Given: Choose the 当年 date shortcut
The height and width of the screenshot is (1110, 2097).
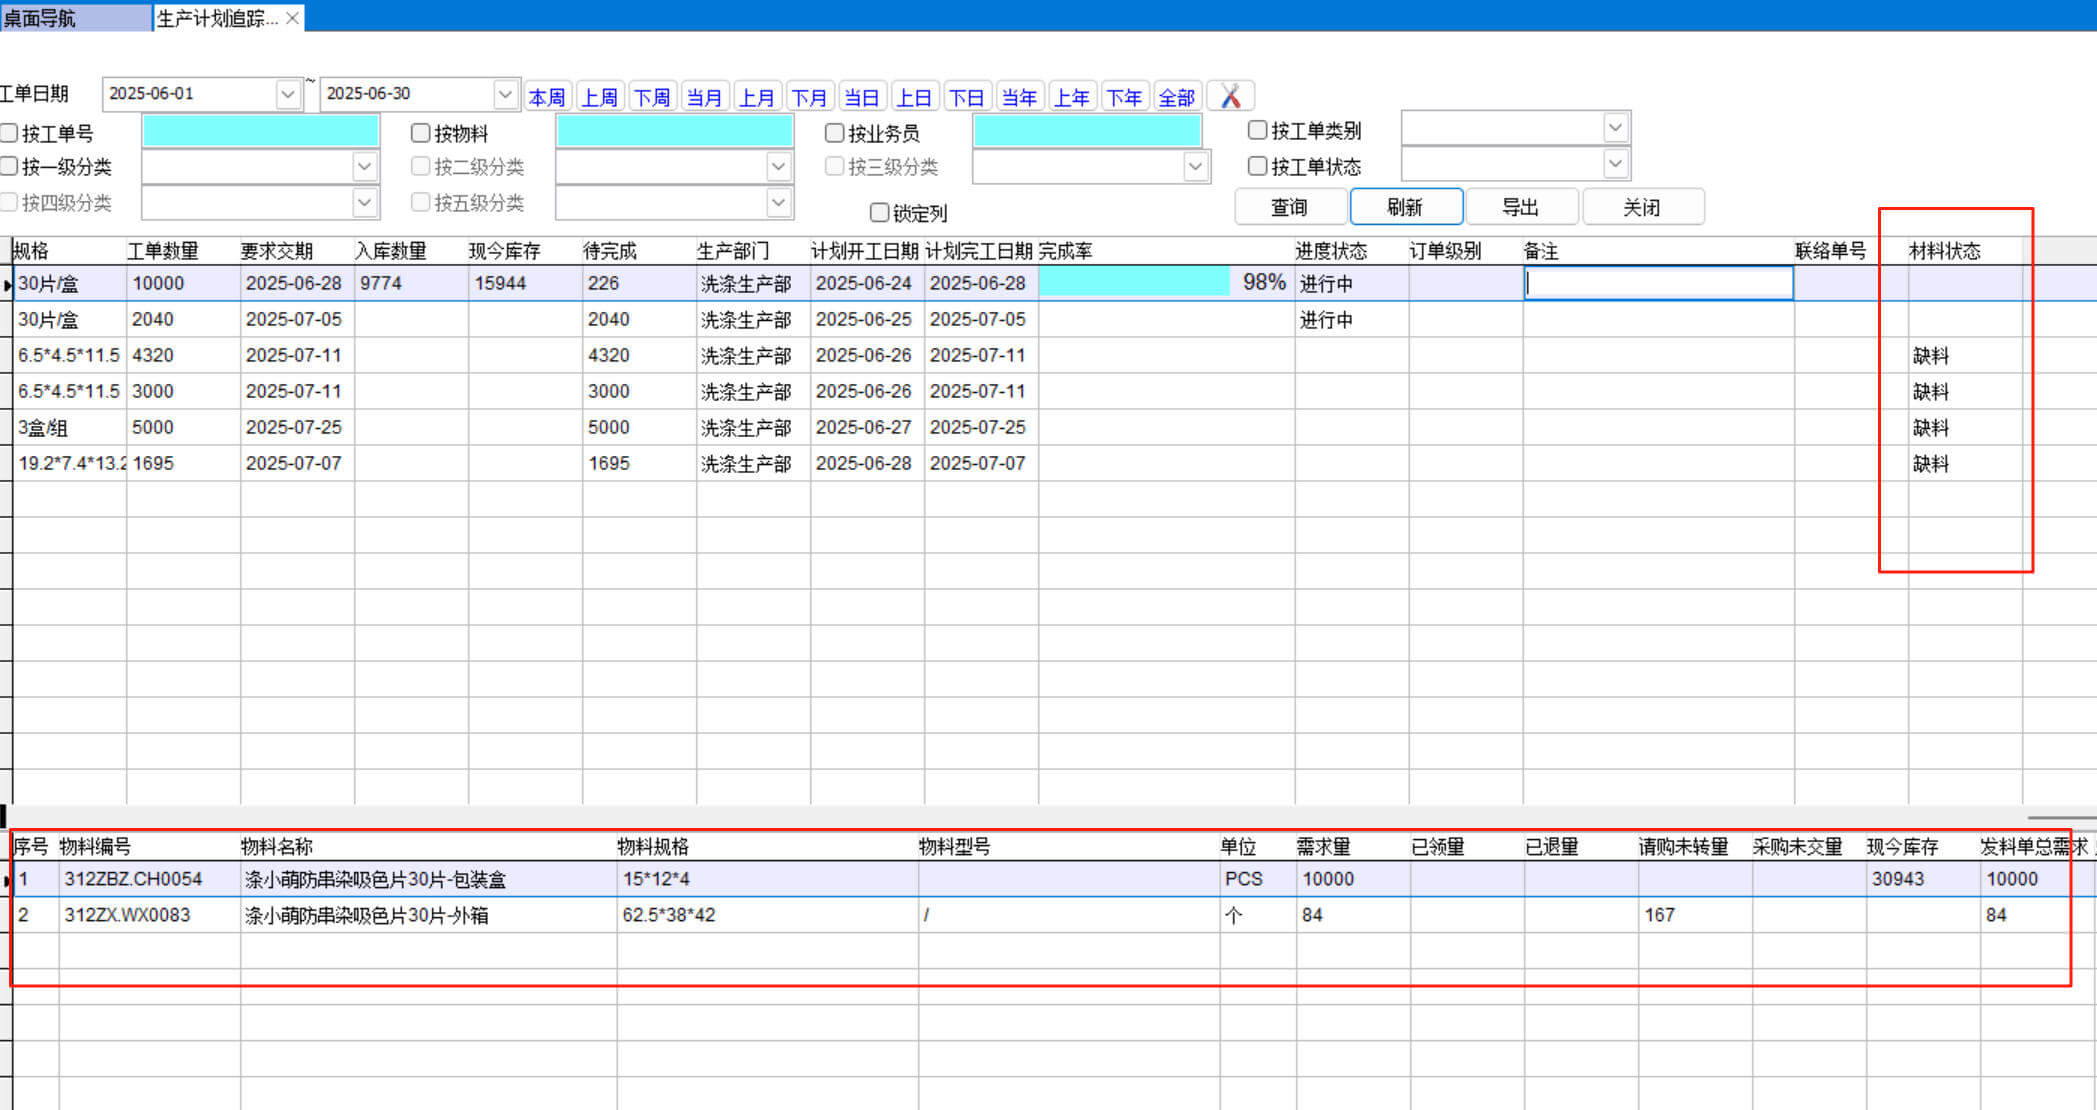Looking at the screenshot, I should coord(1019,97).
